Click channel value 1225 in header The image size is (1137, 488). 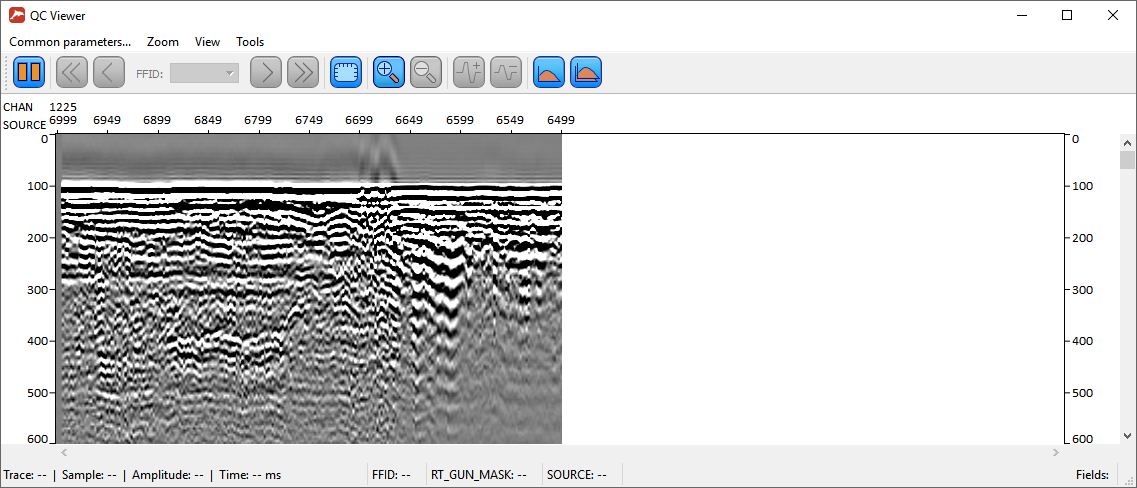point(62,107)
